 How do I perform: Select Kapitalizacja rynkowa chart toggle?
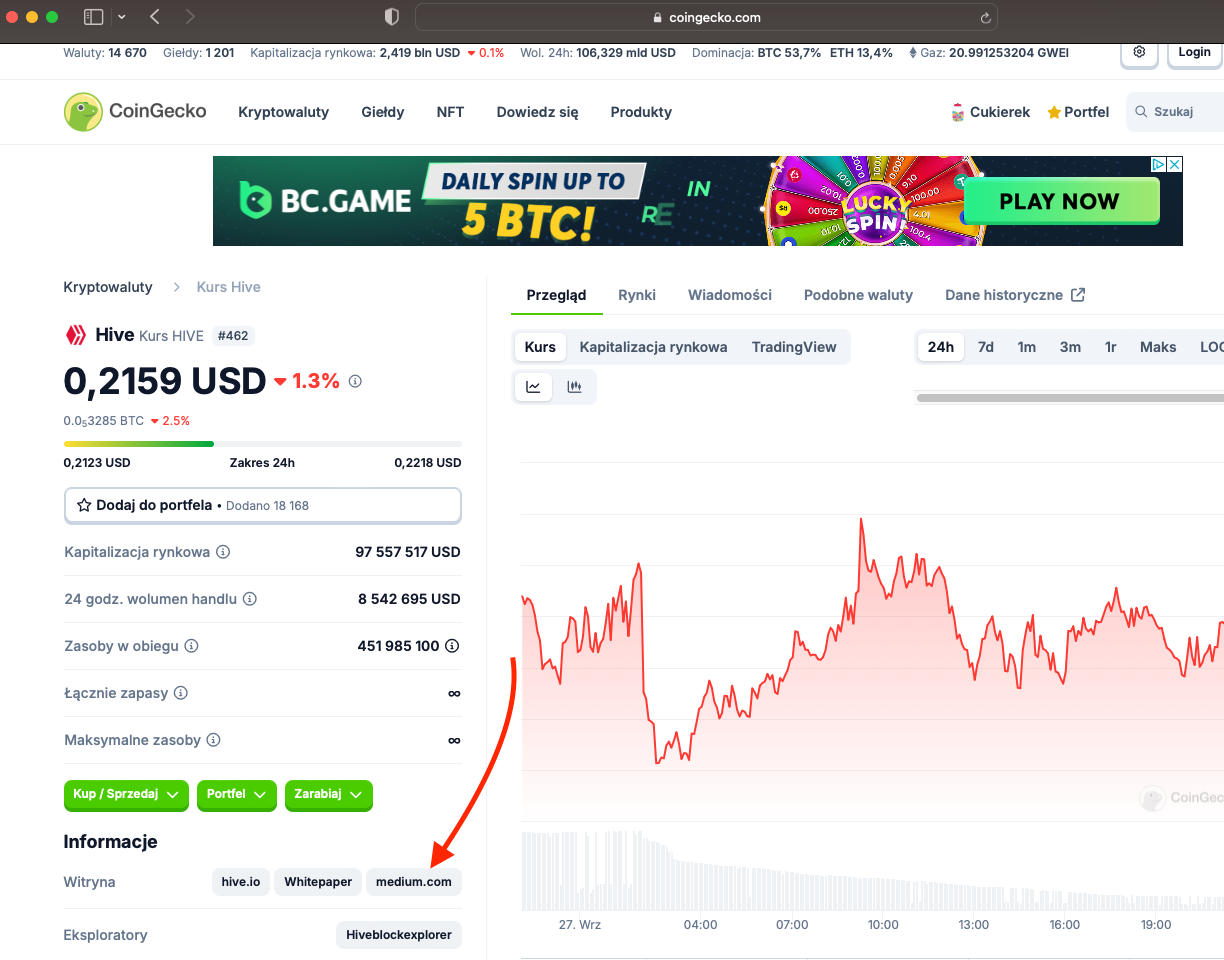tap(653, 347)
